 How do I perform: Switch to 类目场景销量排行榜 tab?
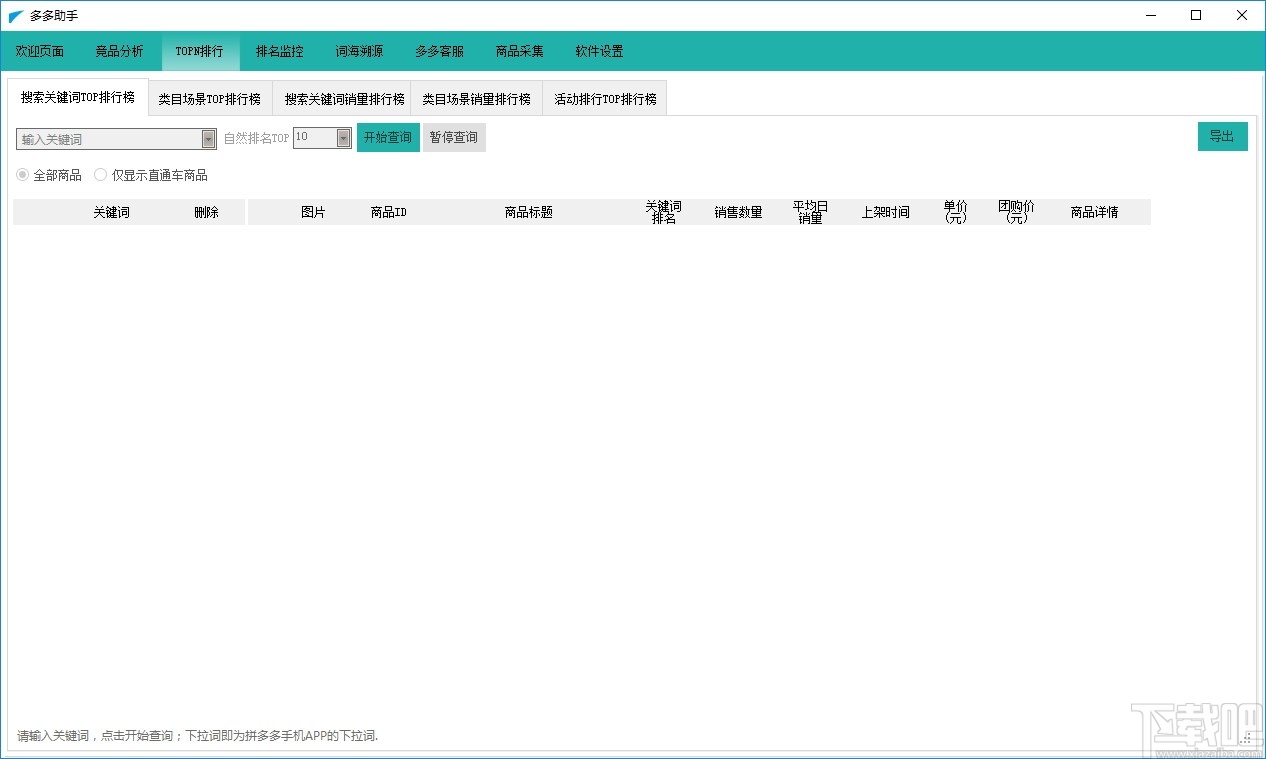click(477, 99)
